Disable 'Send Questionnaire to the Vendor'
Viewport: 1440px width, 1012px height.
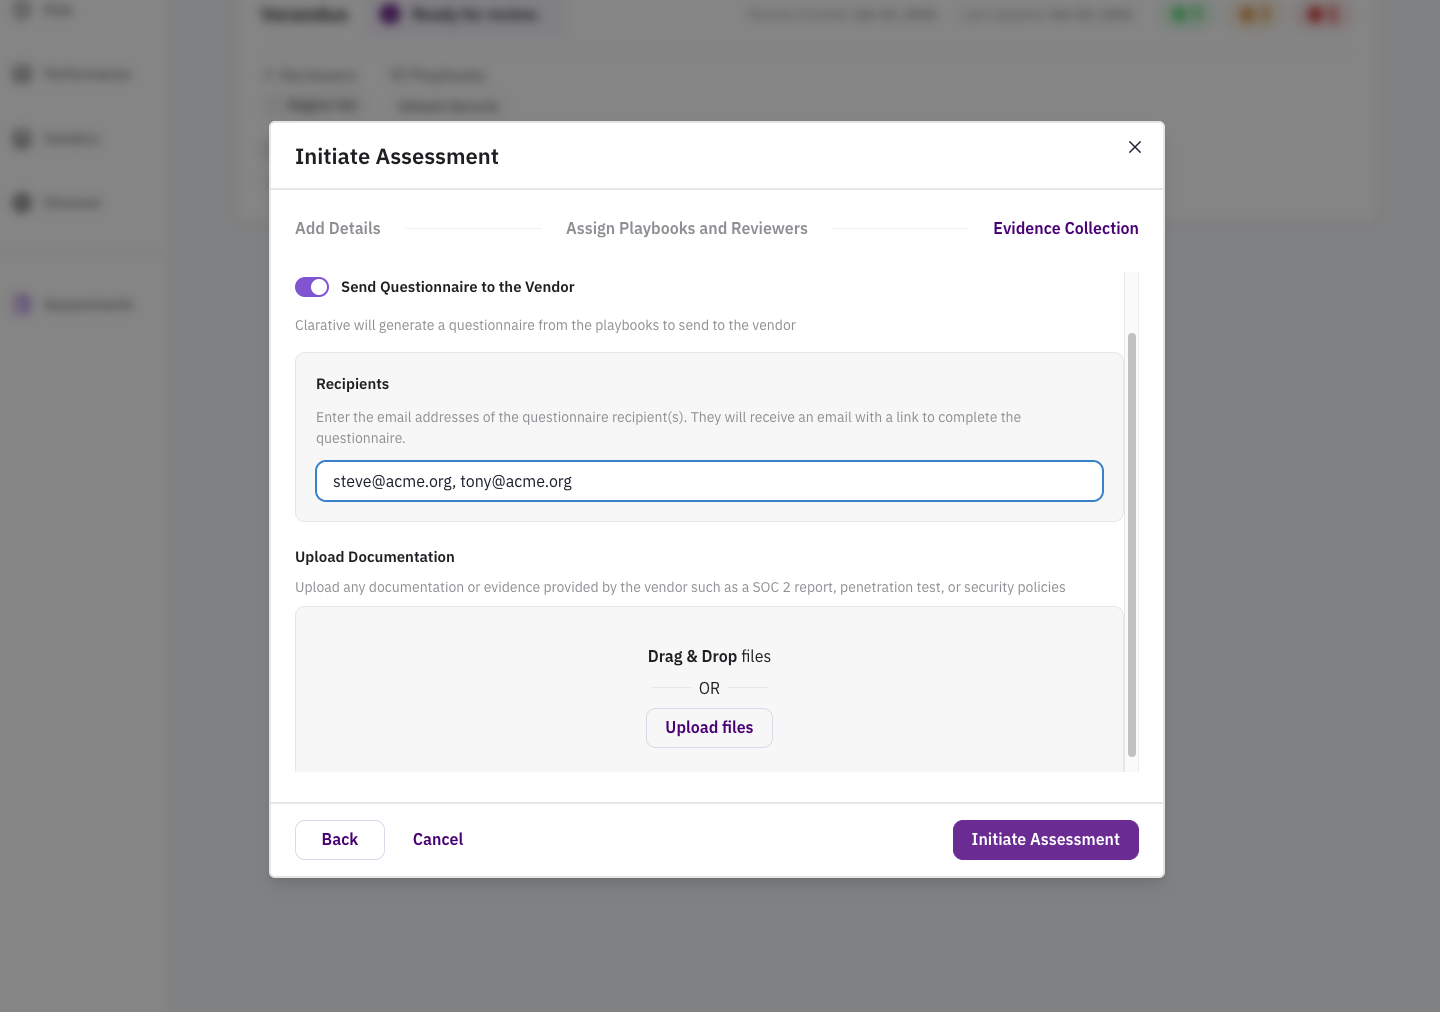[x=312, y=287]
